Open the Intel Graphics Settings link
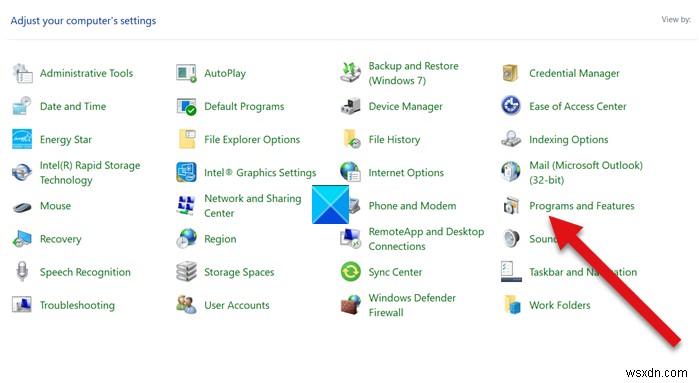 (x=260, y=173)
